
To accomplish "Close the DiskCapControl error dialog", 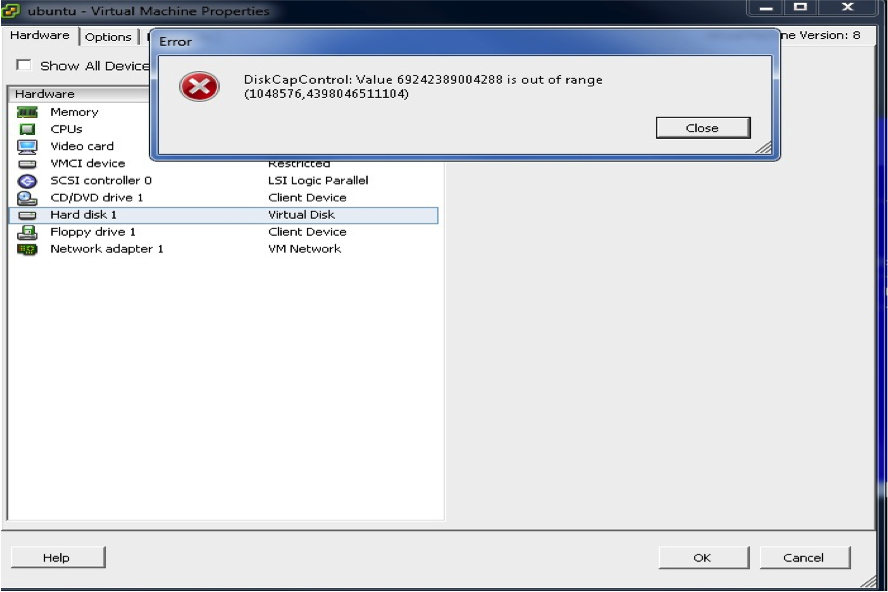I will coord(702,128).
